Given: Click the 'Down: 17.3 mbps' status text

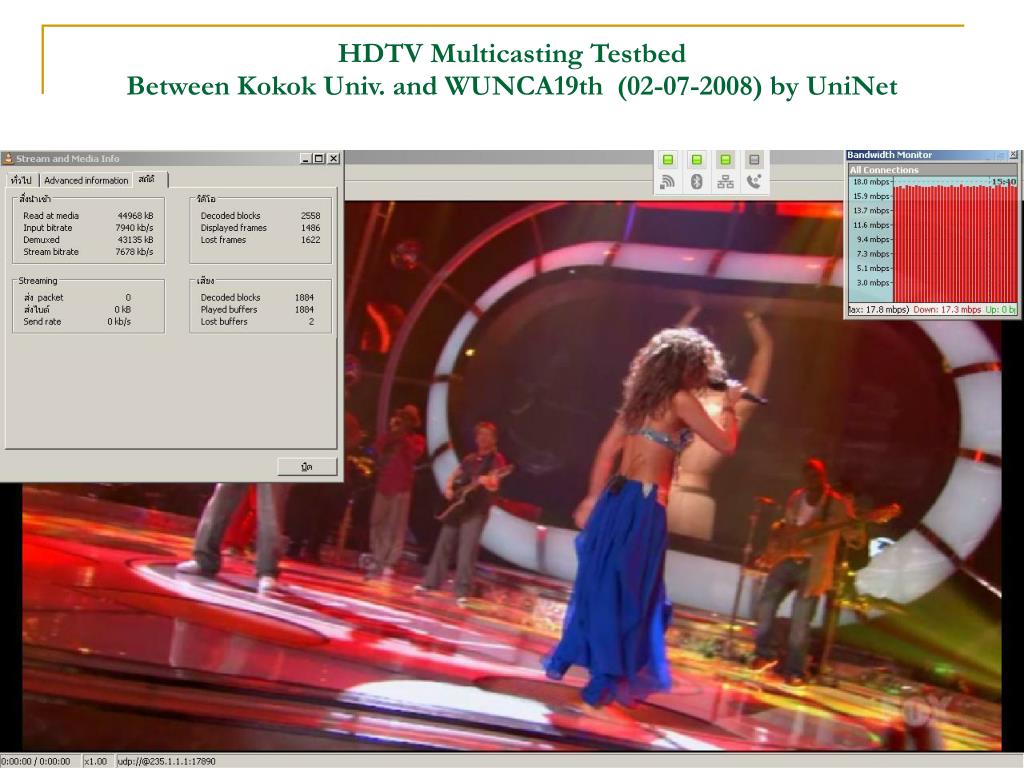Looking at the screenshot, I should click(x=947, y=310).
